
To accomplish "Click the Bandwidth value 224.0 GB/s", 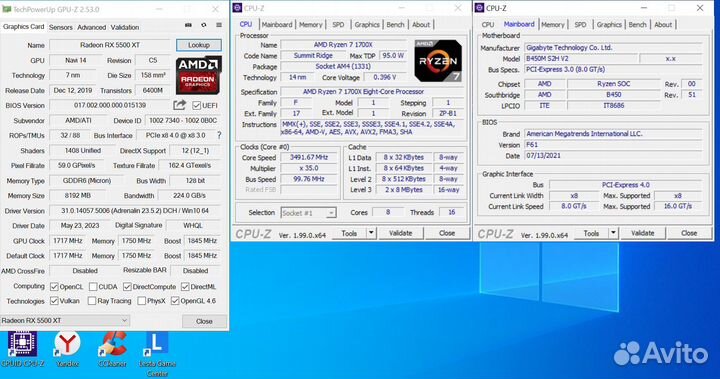I will point(189,195).
